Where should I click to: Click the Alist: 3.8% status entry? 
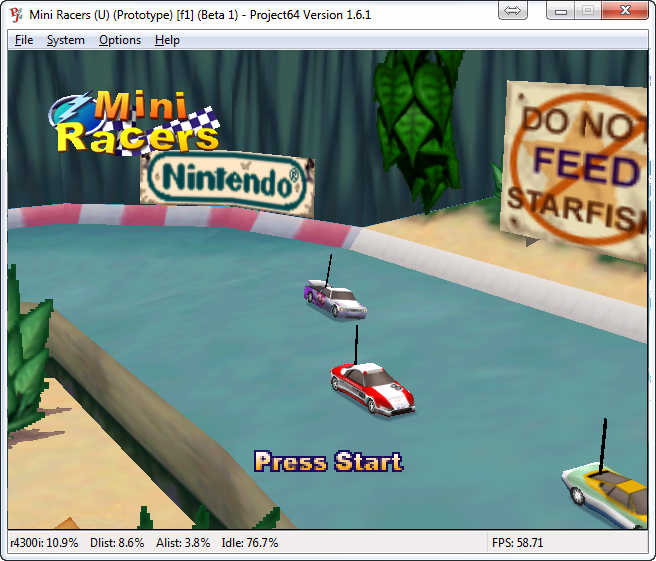[x=183, y=543]
